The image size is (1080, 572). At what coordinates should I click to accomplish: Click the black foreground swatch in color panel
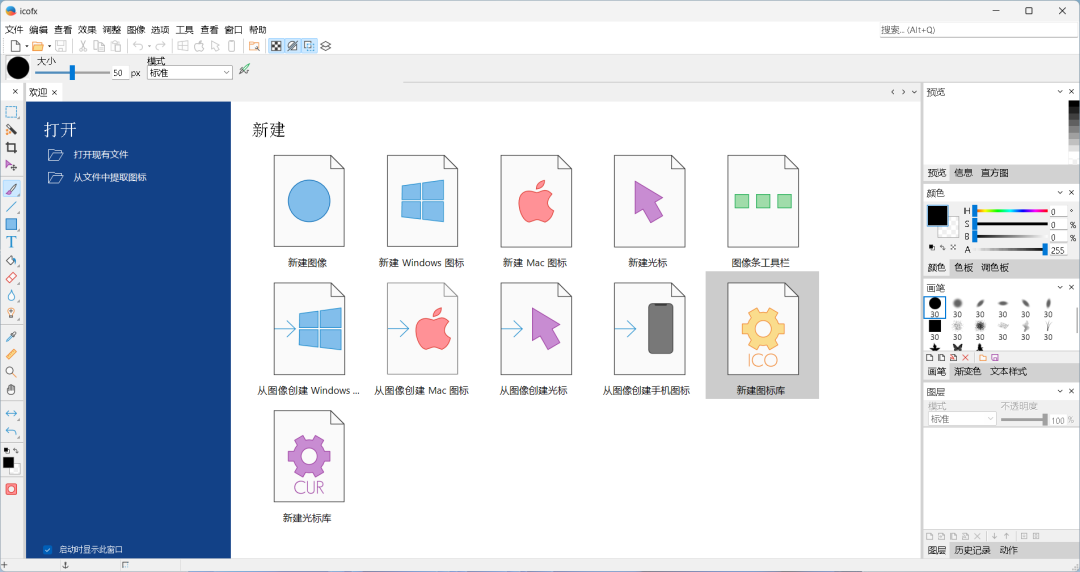937,216
